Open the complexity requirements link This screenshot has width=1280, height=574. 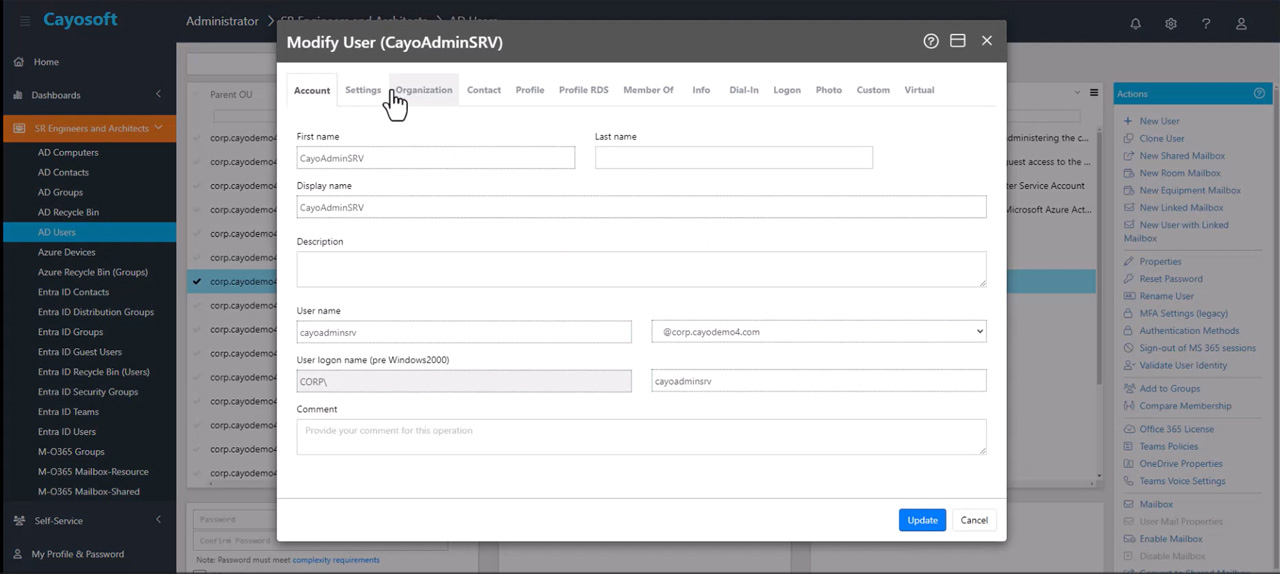(336, 560)
